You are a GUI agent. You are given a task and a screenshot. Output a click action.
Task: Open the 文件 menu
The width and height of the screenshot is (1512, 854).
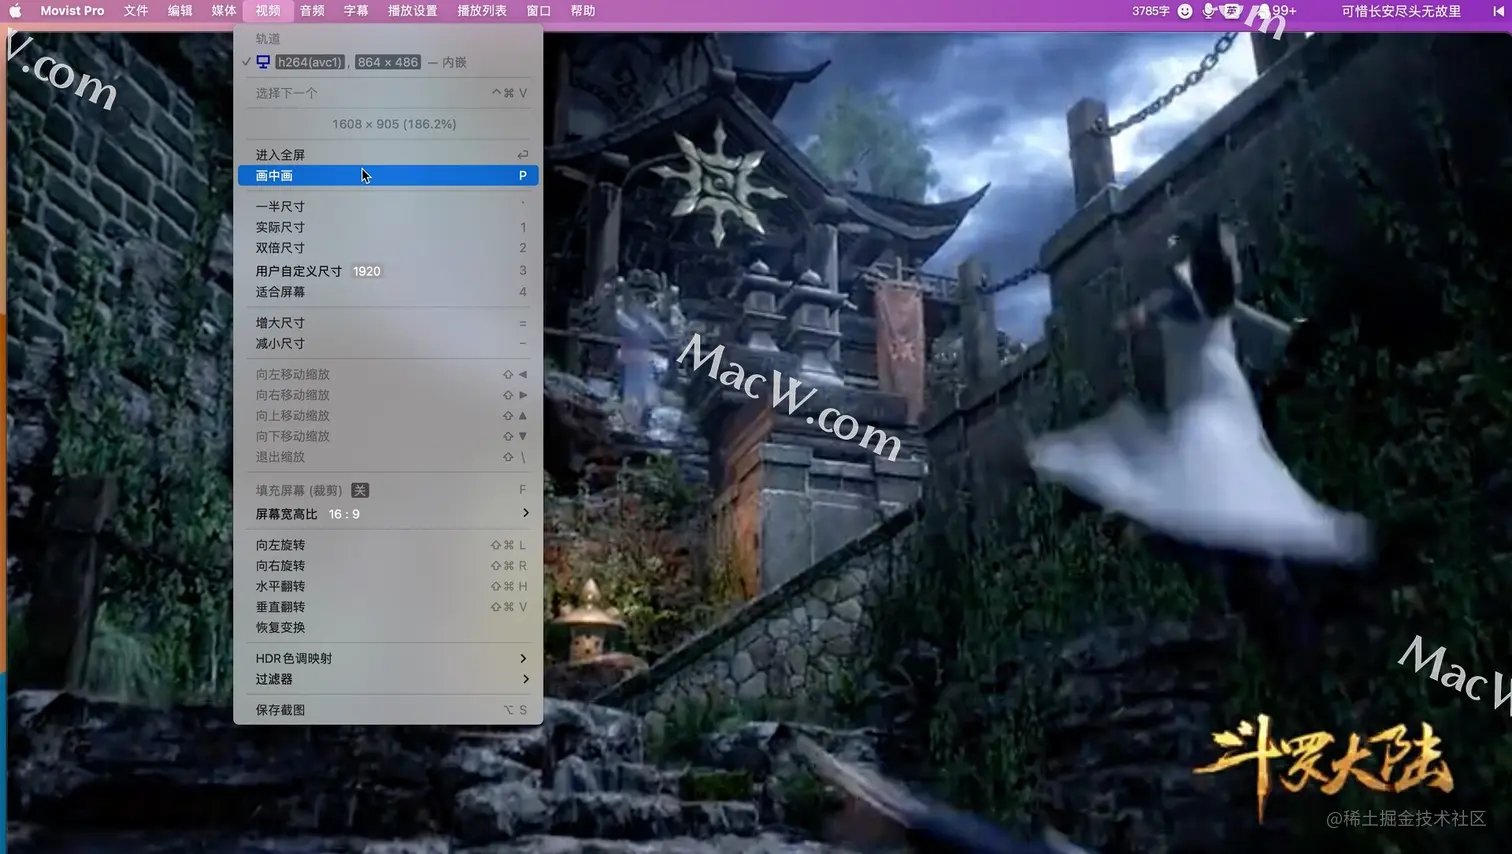click(136, 11)
